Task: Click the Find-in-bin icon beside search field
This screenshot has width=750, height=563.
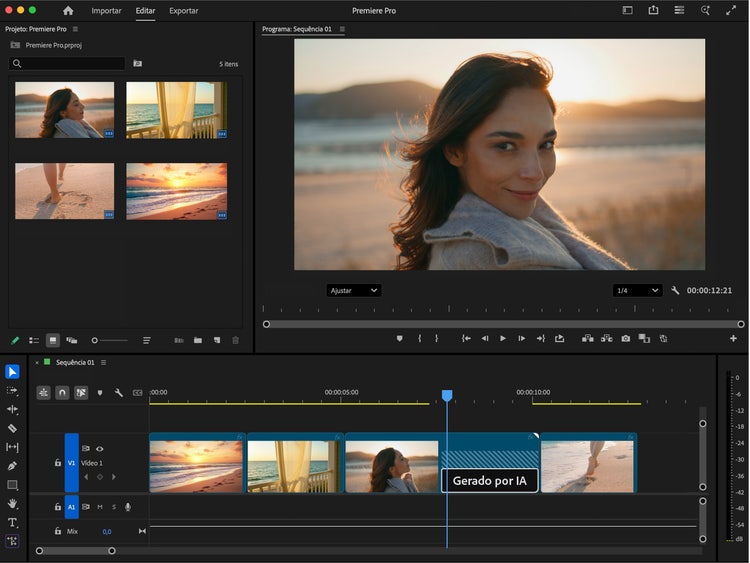Action: coord(137,63)
